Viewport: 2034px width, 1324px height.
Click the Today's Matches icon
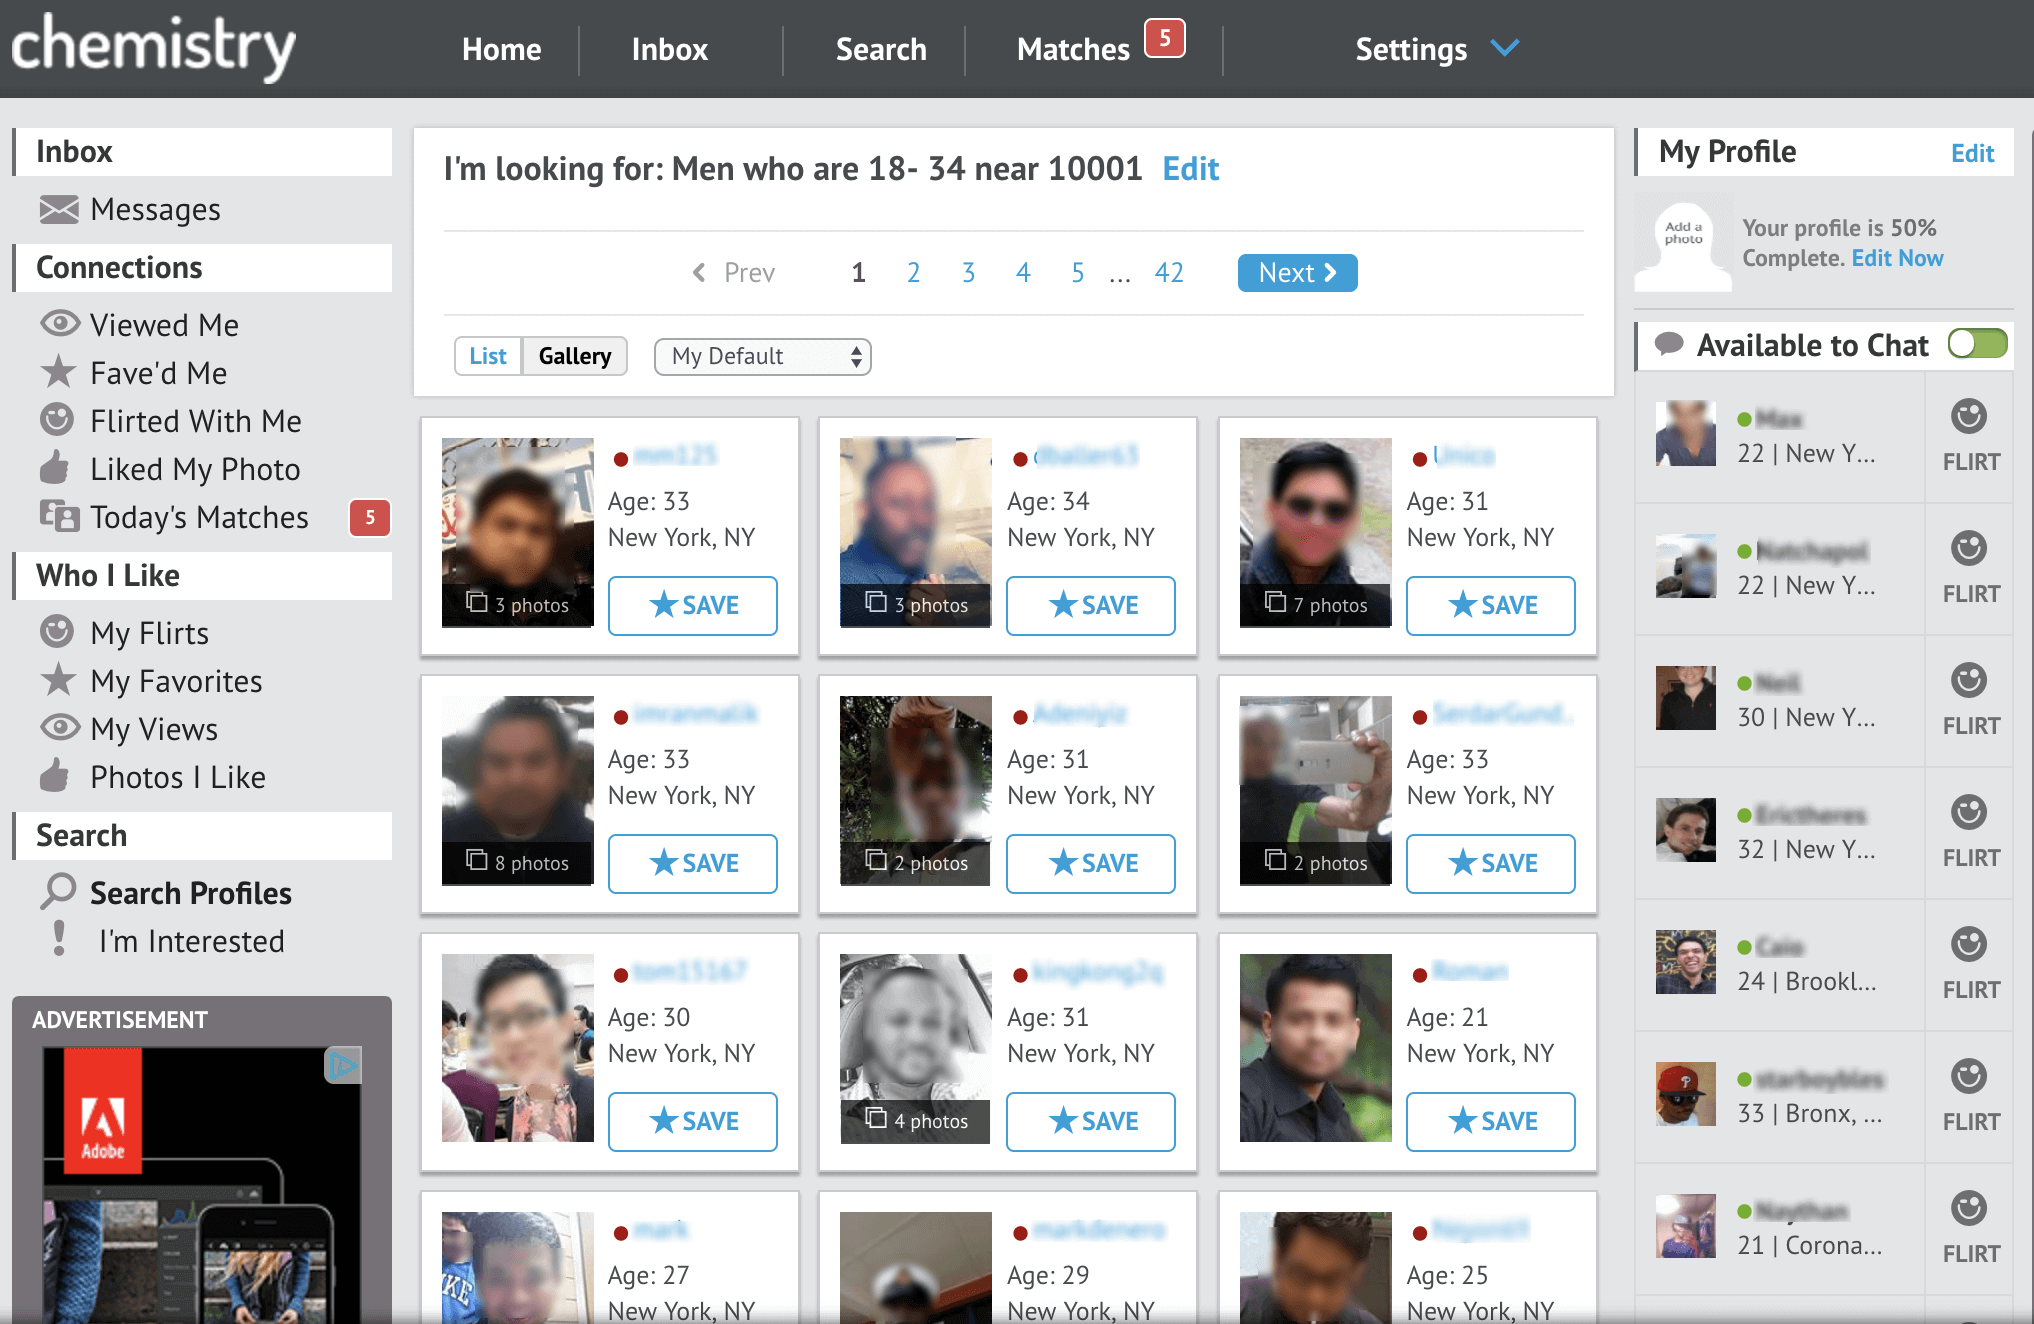point(59,515)
